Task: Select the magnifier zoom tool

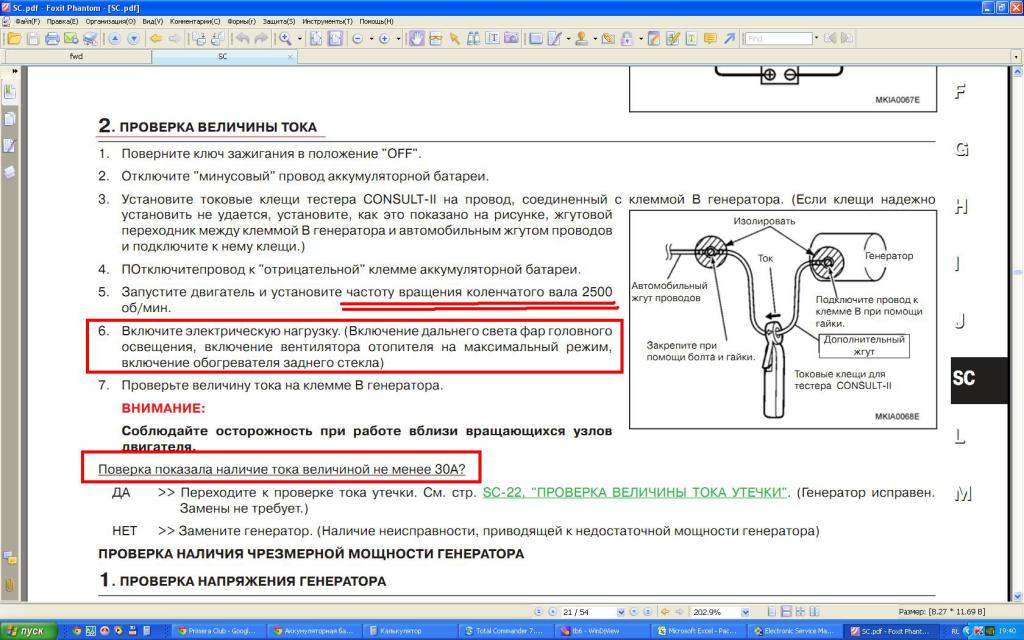Action: click(x=285, y=39)
